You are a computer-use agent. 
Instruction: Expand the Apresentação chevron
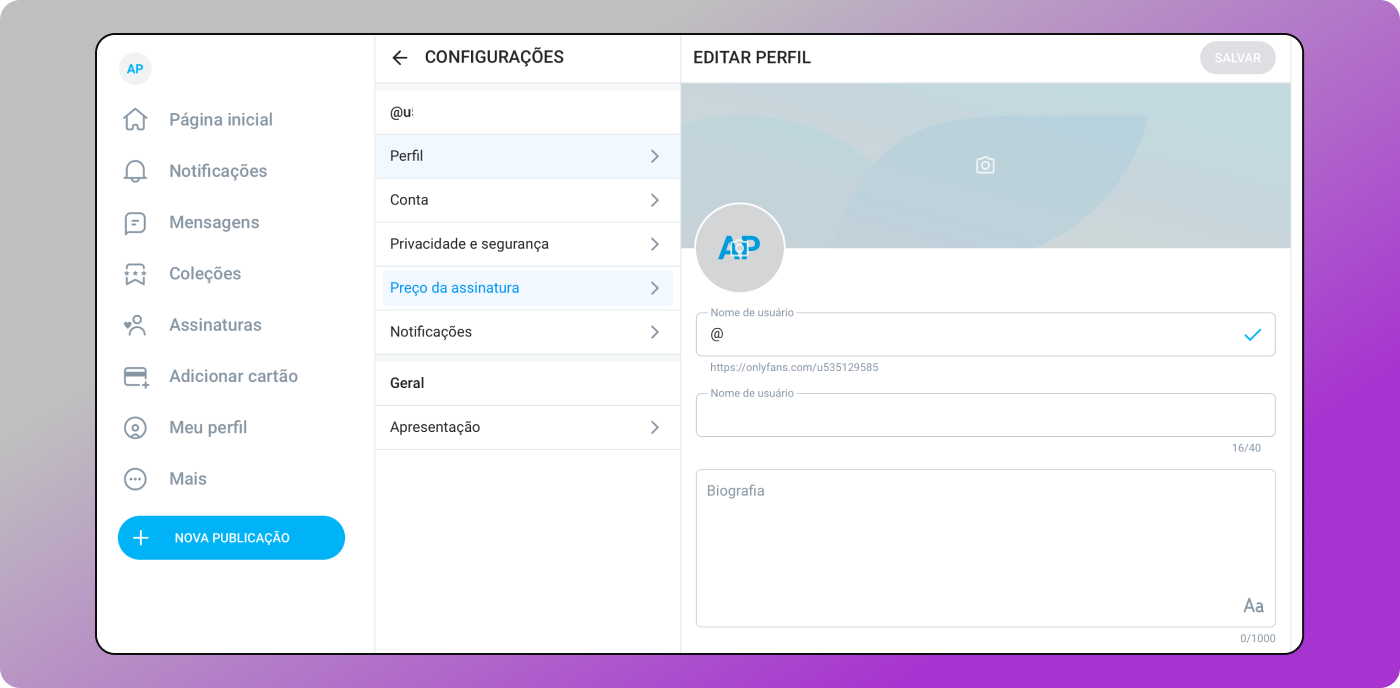point(655,427)
